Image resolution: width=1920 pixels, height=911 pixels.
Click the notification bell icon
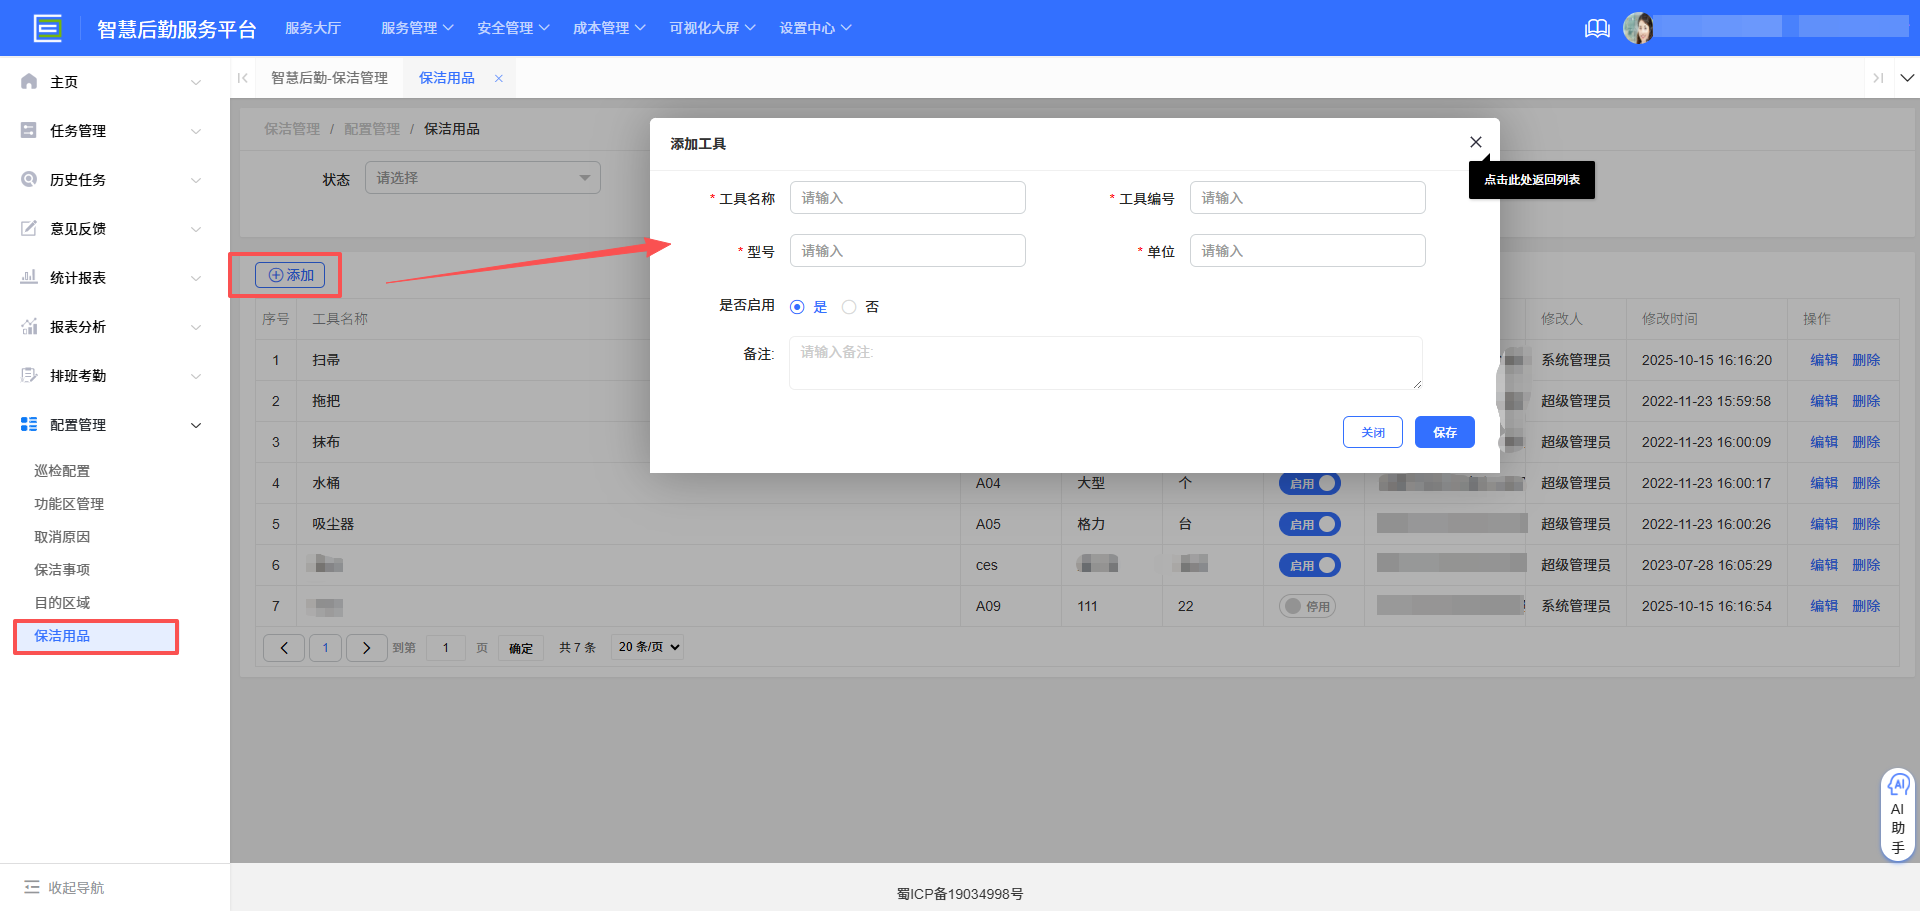[x=1596, y=28]
